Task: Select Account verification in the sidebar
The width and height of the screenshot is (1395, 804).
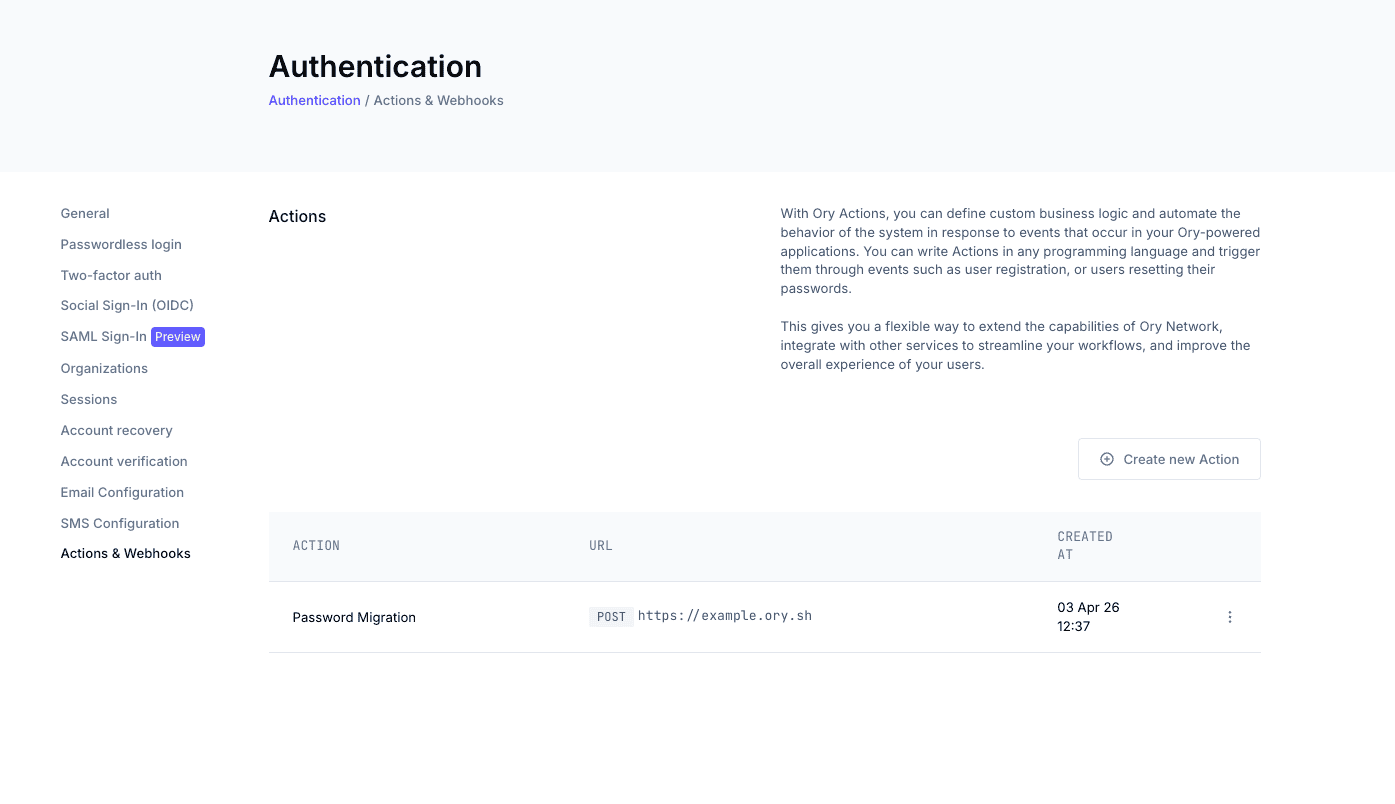Action: coord(123,461)
